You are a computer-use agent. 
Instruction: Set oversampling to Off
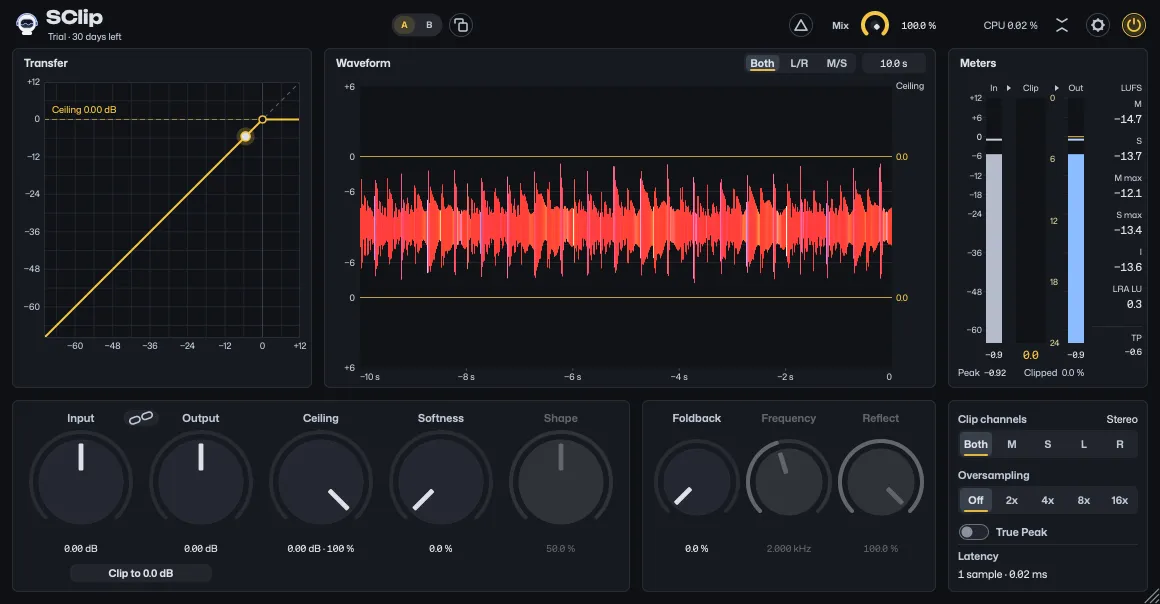(976, 500)
